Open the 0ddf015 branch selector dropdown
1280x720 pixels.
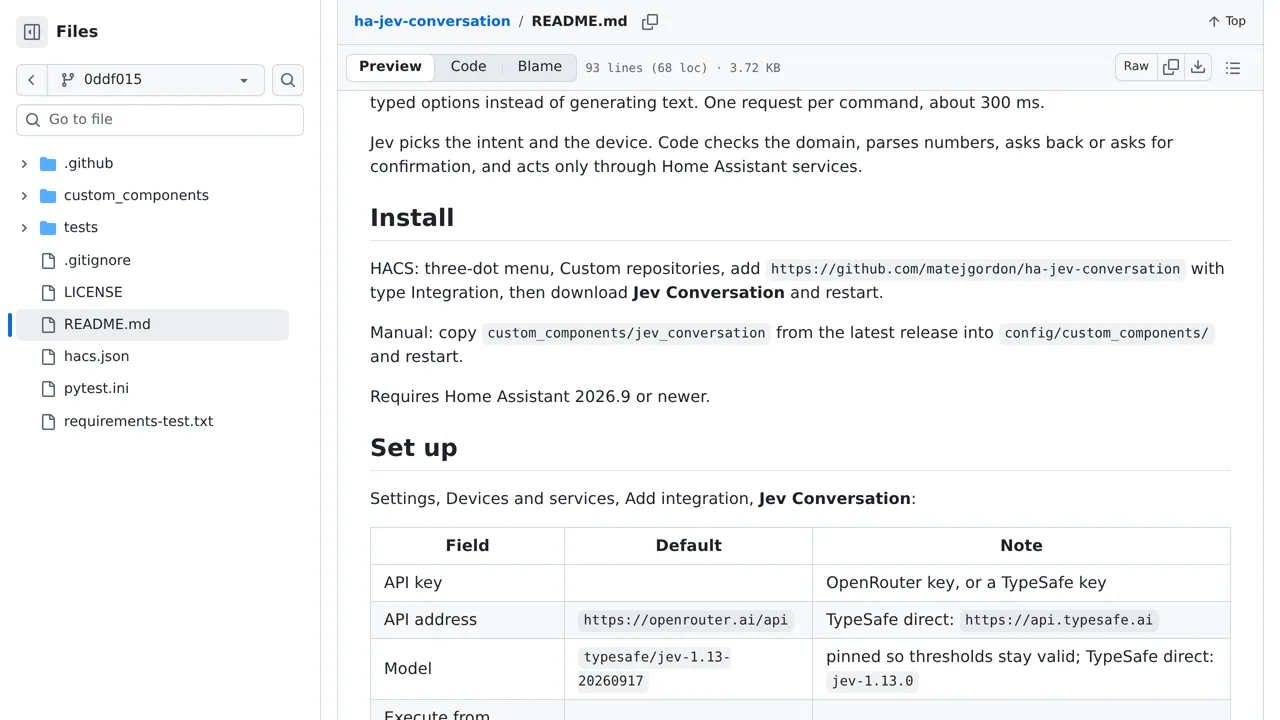click(x=156, y=80)
